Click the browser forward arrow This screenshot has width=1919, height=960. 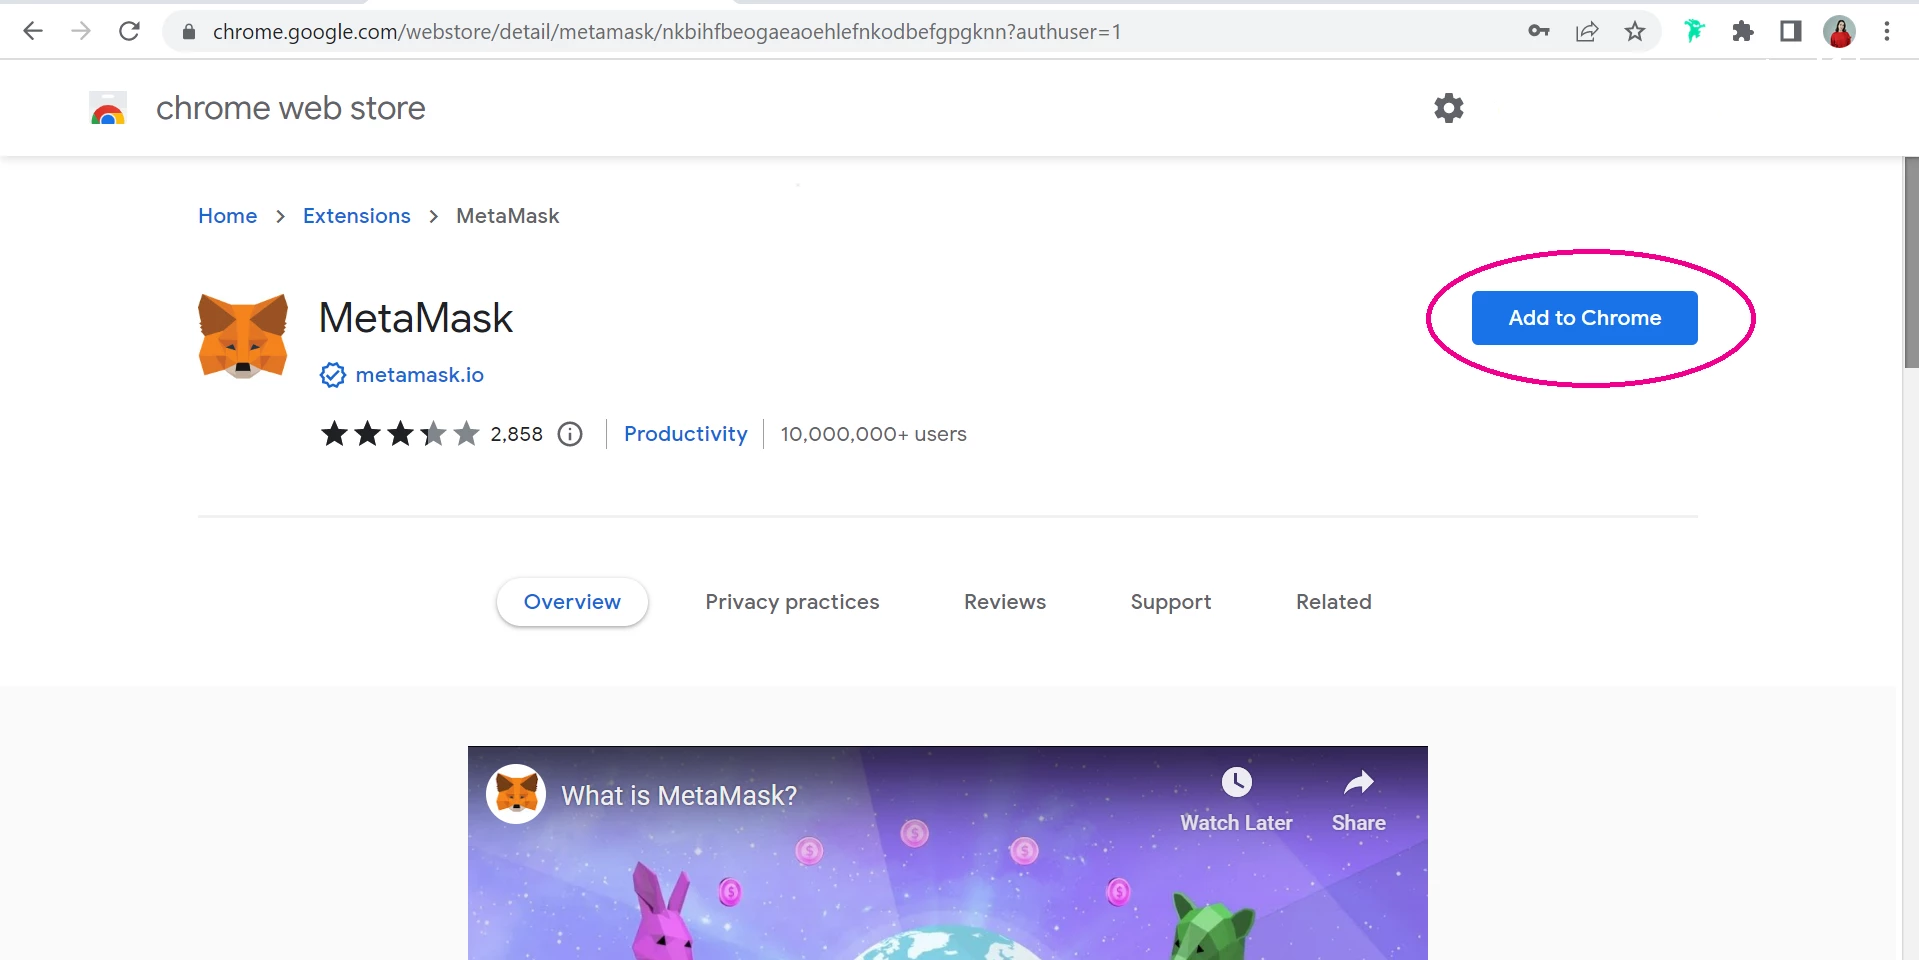pos(81,31)
